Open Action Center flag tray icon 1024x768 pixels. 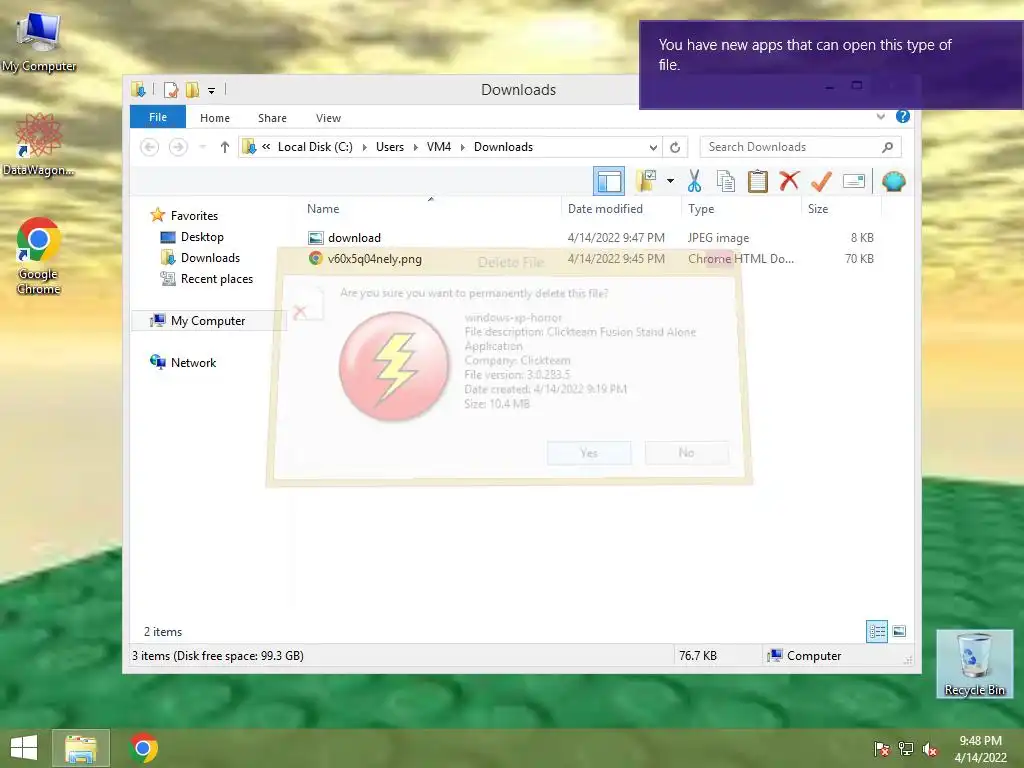(x=881, y=748)
